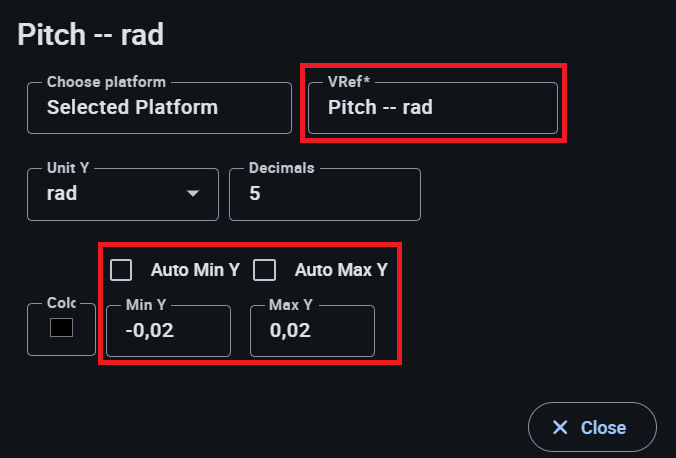Enable the Auto Min Y checkbox
The width and height of the screenshot is (676, 458).
tap(122, 270)
